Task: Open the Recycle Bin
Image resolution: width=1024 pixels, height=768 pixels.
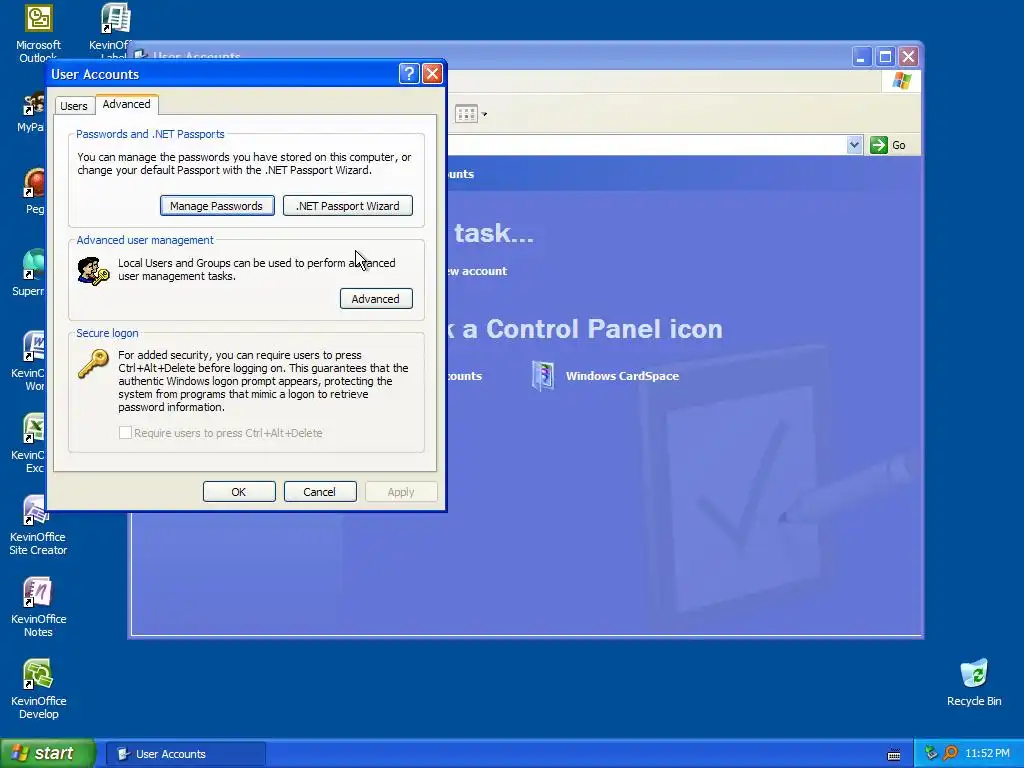Action: pos(974,683)
